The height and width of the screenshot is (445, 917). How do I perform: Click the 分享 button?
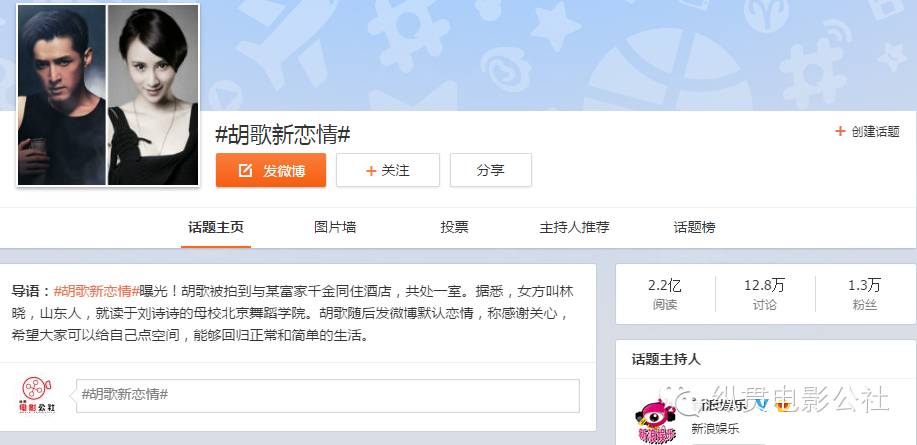coord(491,170)
